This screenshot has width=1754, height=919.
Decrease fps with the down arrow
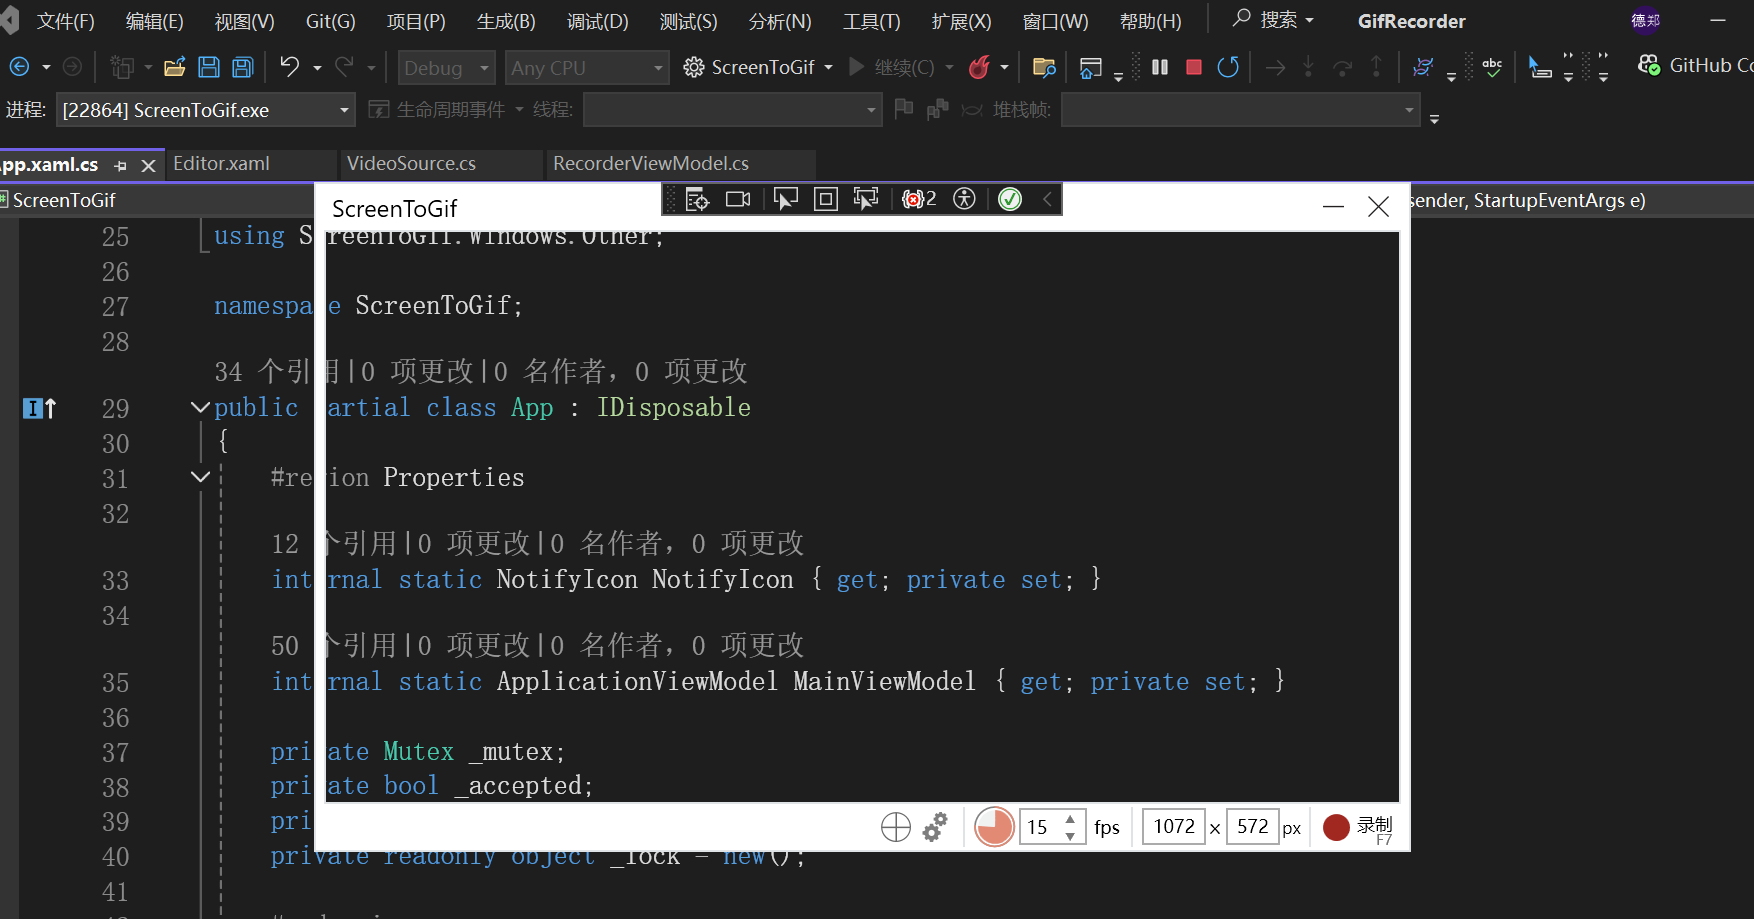point(1070,836)
